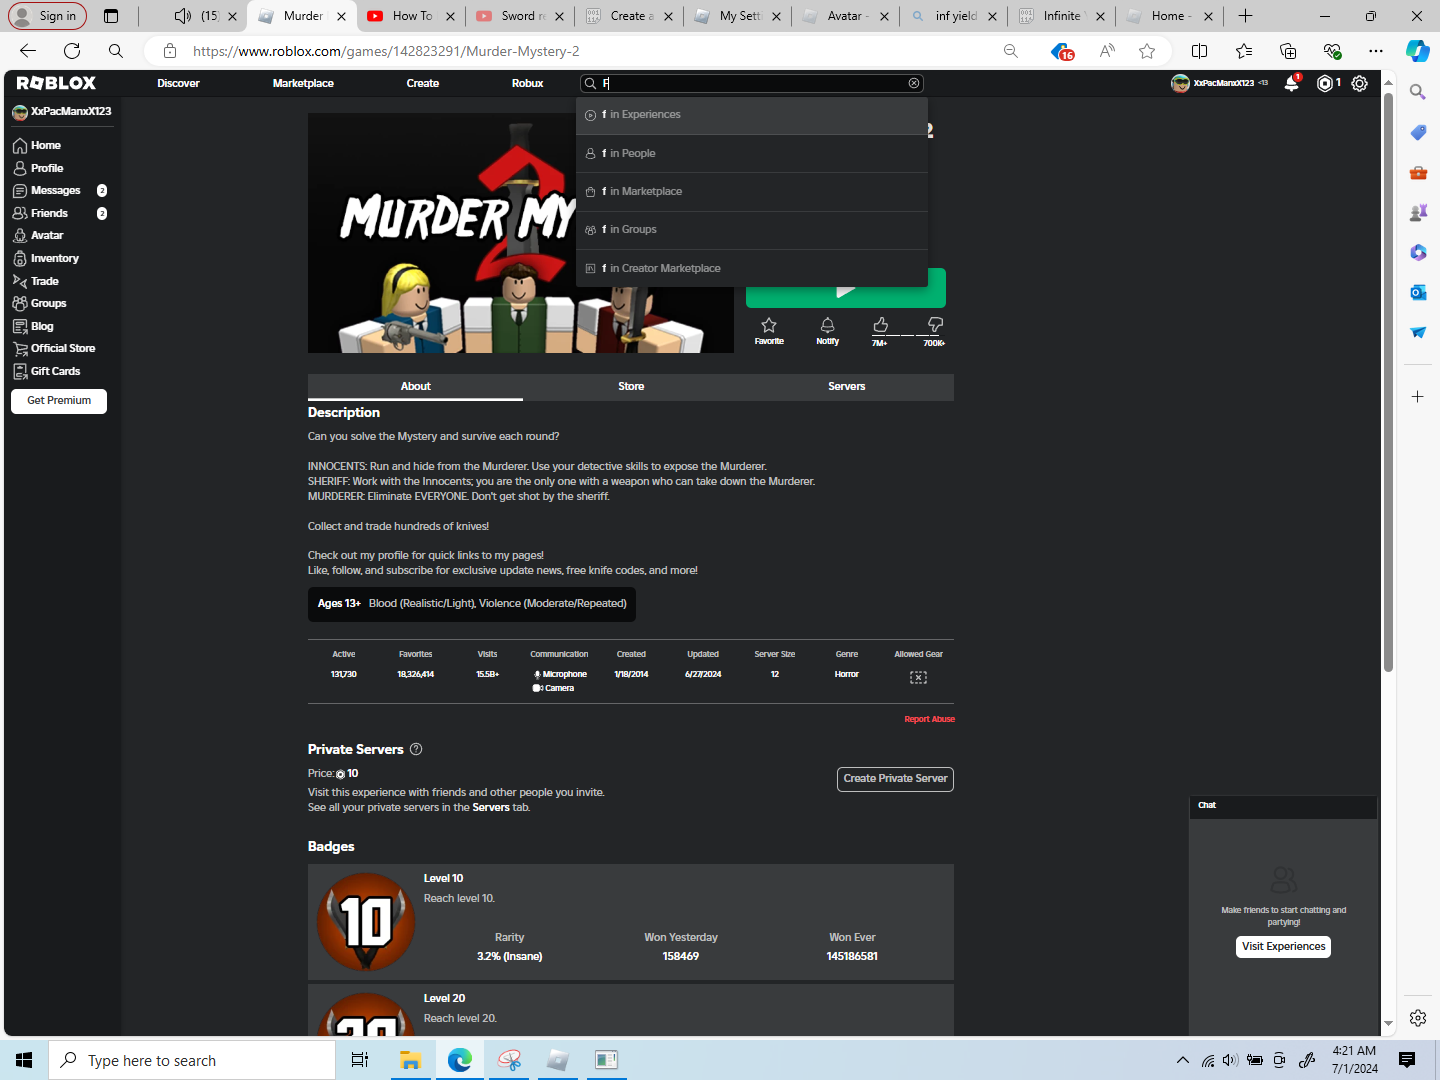Screen dimensions: 1440x1080
Task: Click the browser back arrow
Action: pos(28,51)
